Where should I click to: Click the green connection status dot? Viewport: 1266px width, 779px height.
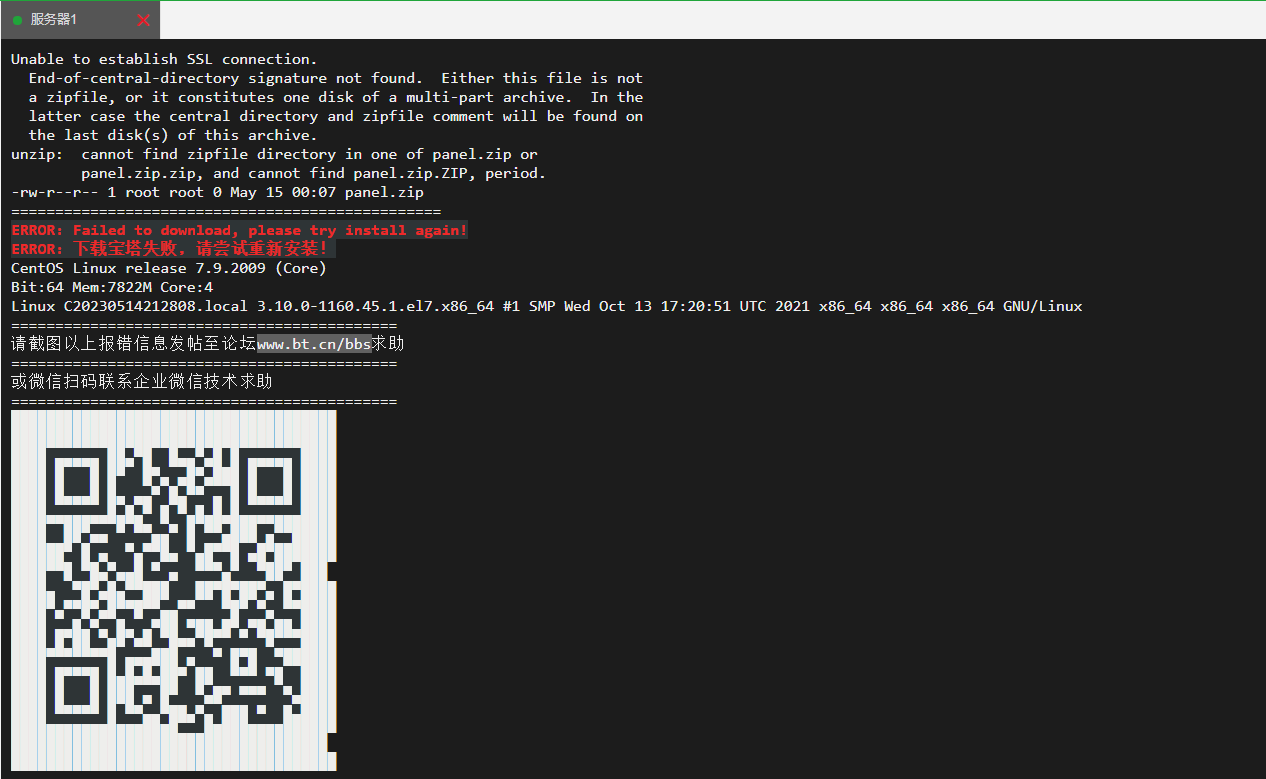point(17,20)
